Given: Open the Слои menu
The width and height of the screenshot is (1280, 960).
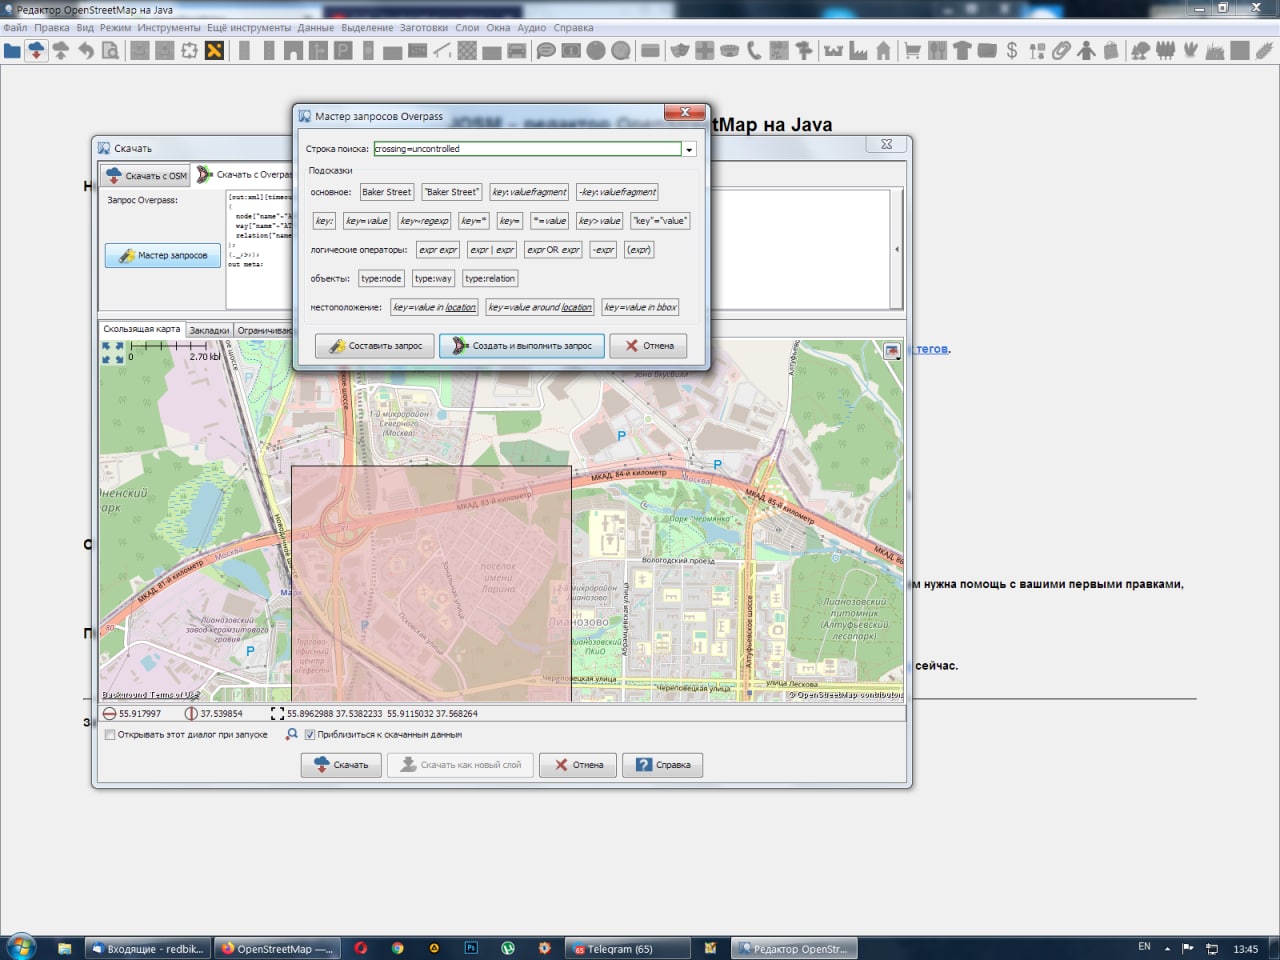Looking at the screenshot, I should tap(467, 28).
